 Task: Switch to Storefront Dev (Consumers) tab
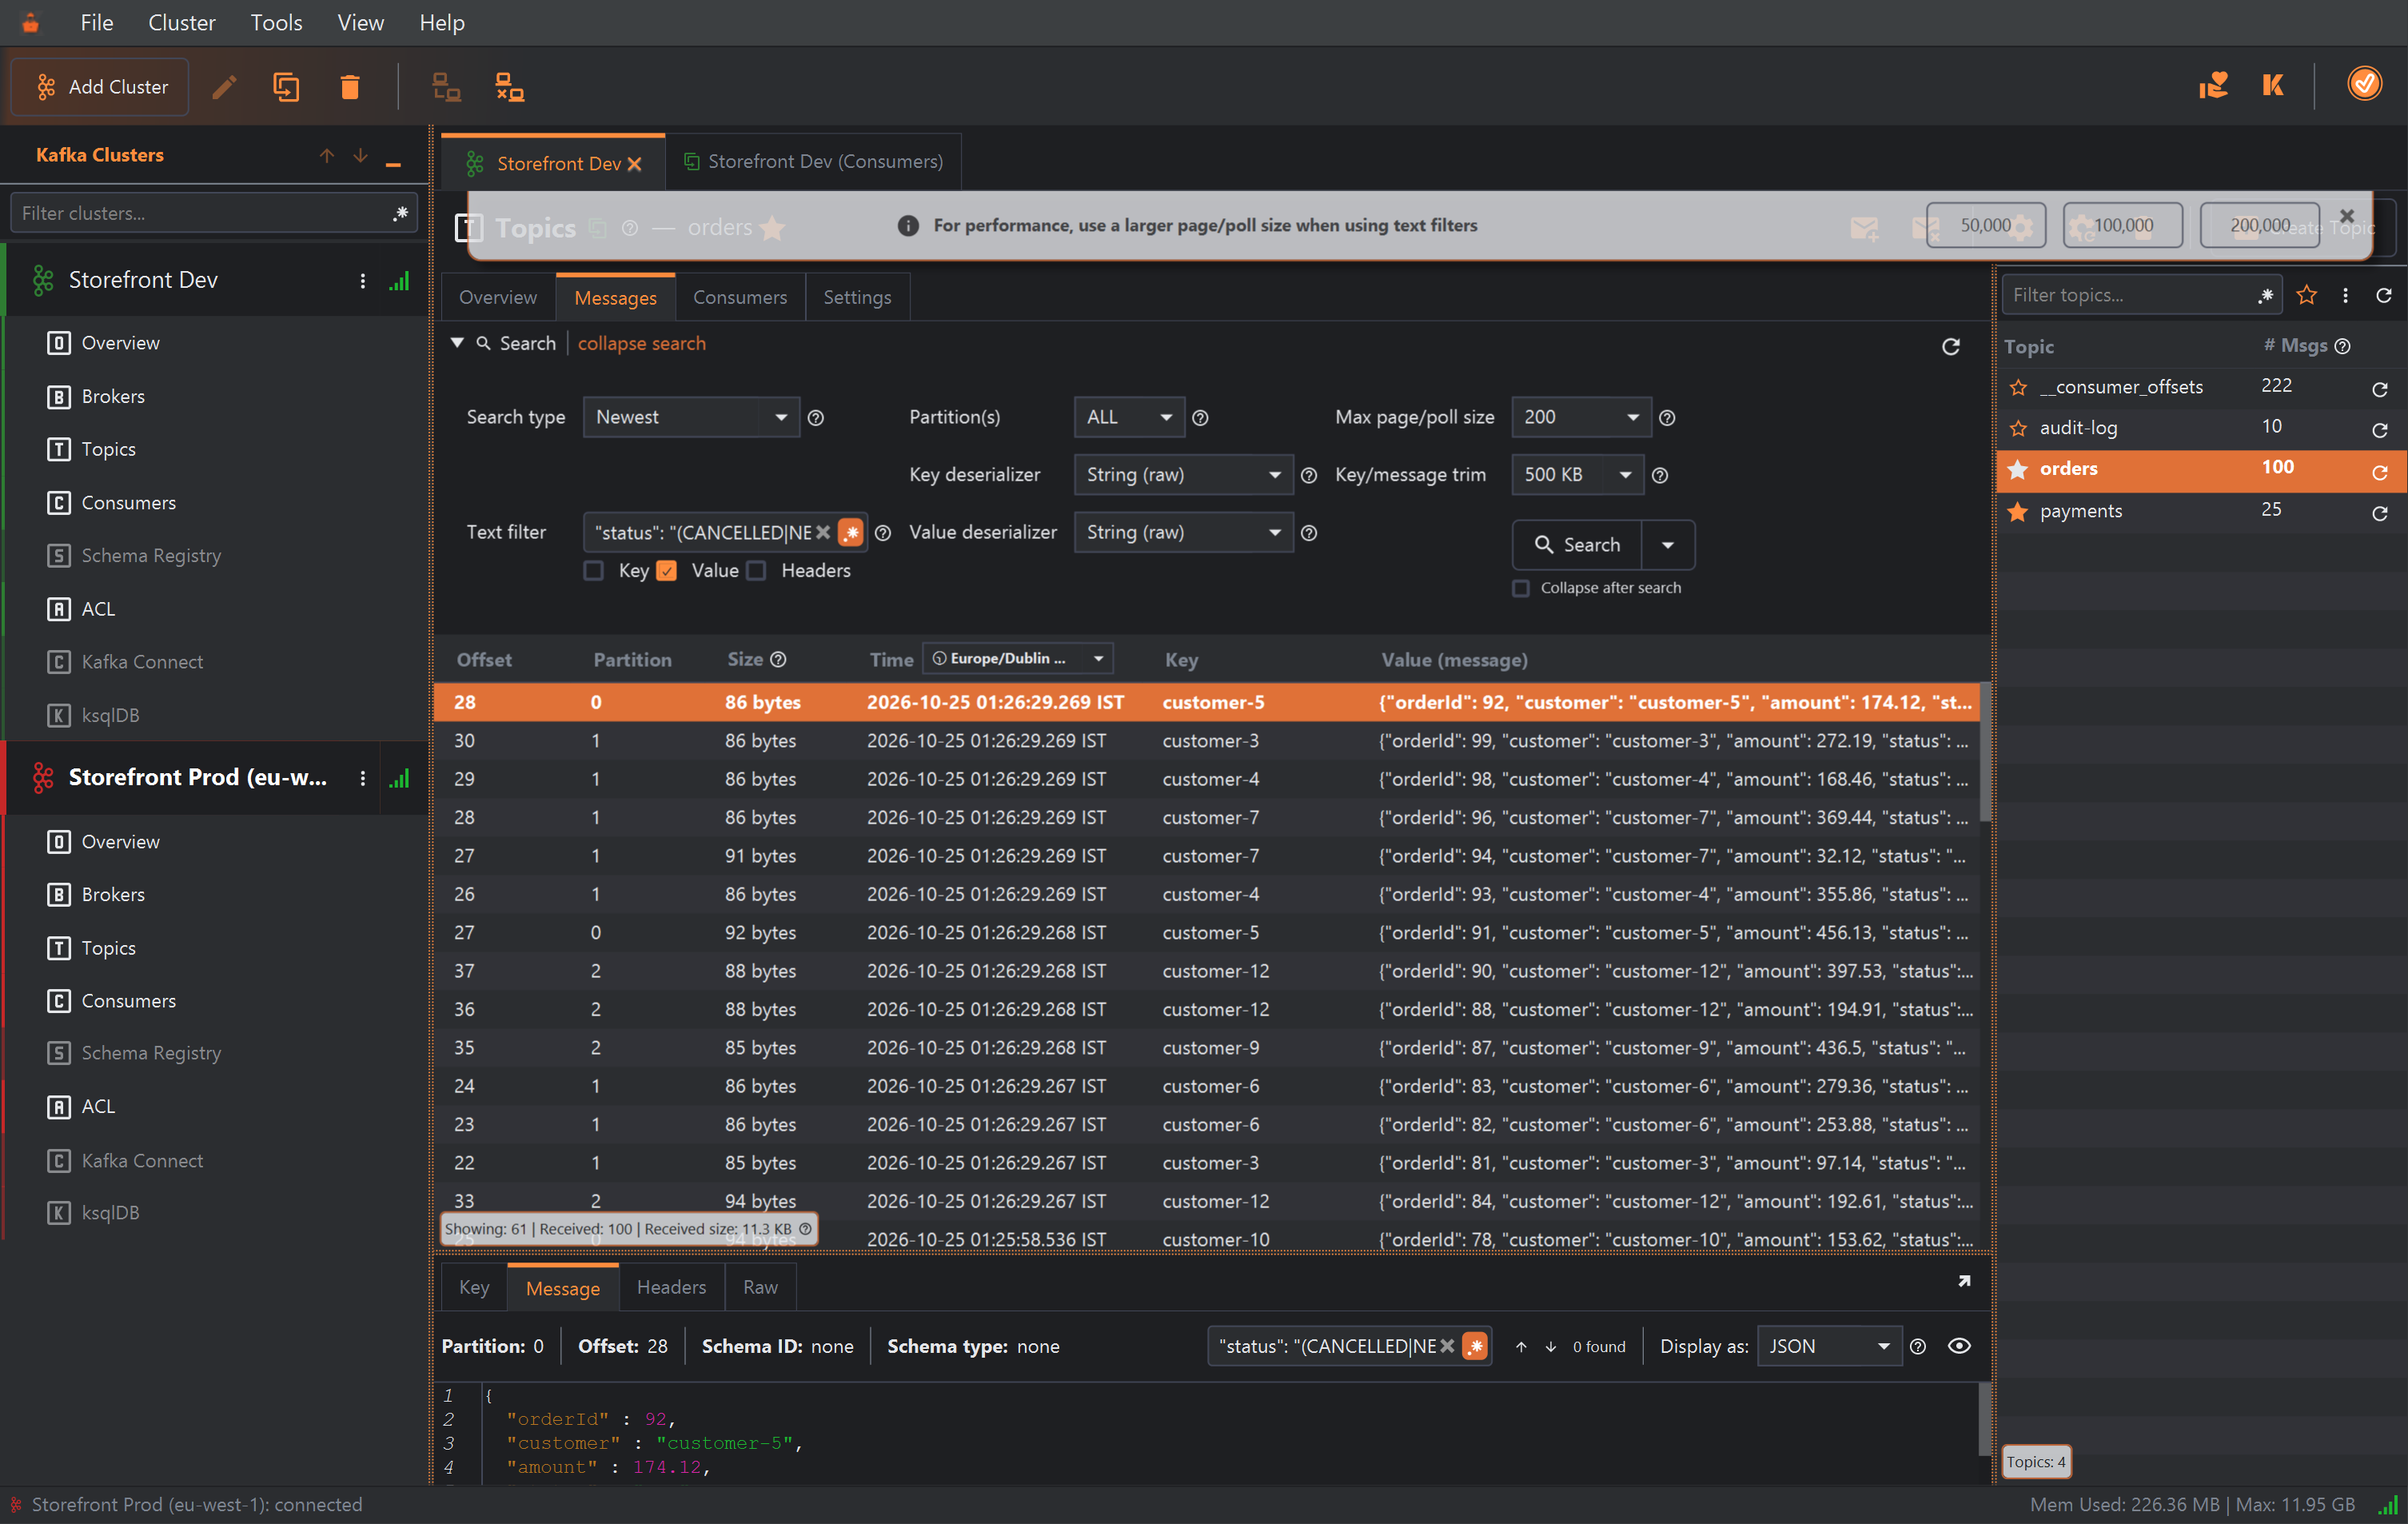(x=813, y=162)
